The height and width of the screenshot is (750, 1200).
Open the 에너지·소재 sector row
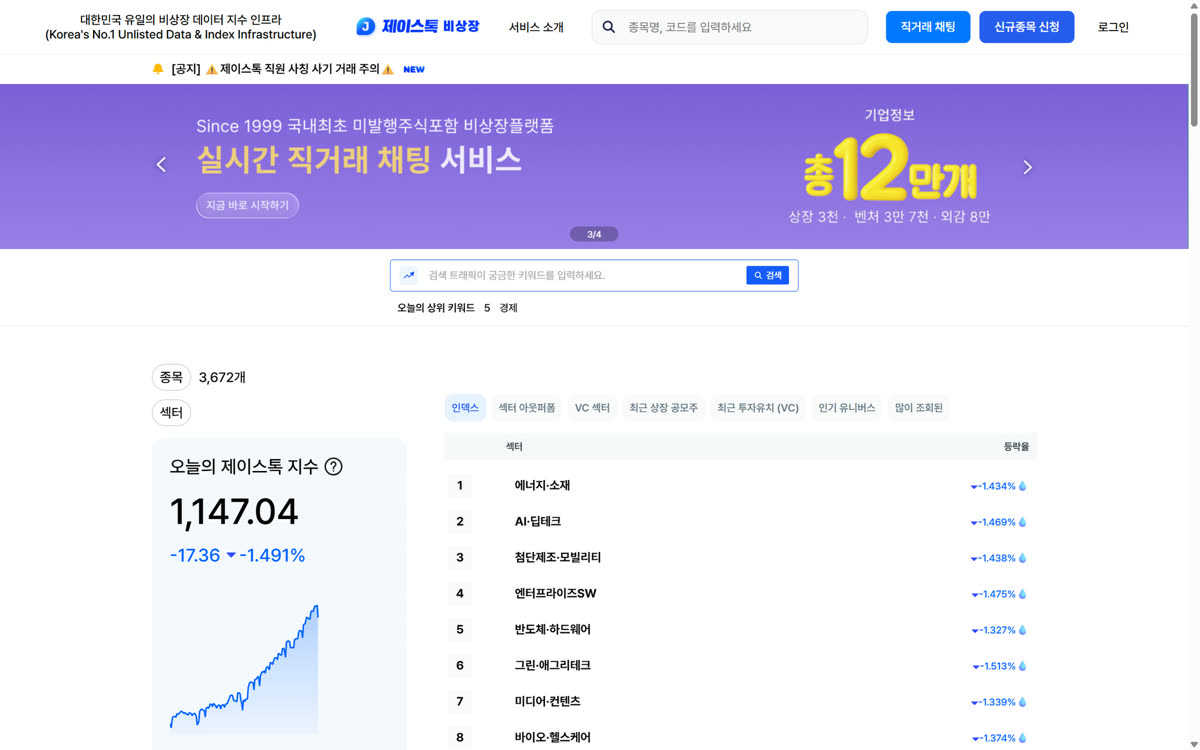(740, 486)
